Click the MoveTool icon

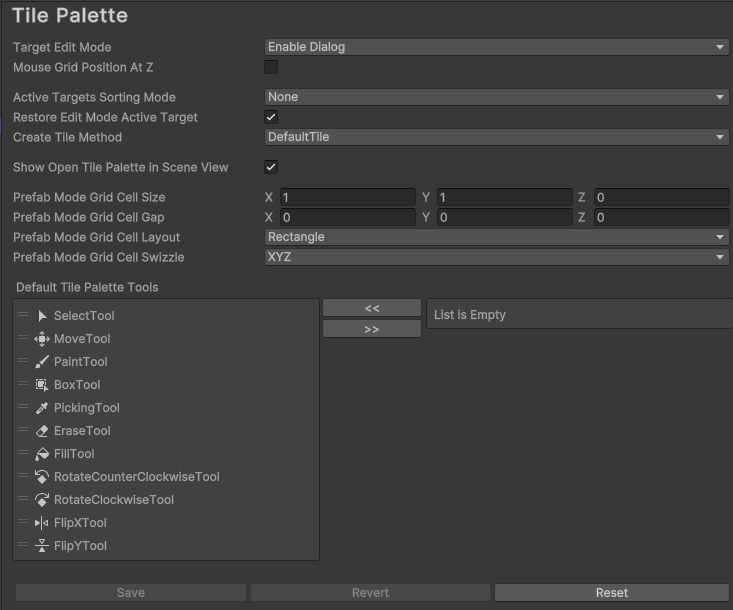click(x=42, y=339)
